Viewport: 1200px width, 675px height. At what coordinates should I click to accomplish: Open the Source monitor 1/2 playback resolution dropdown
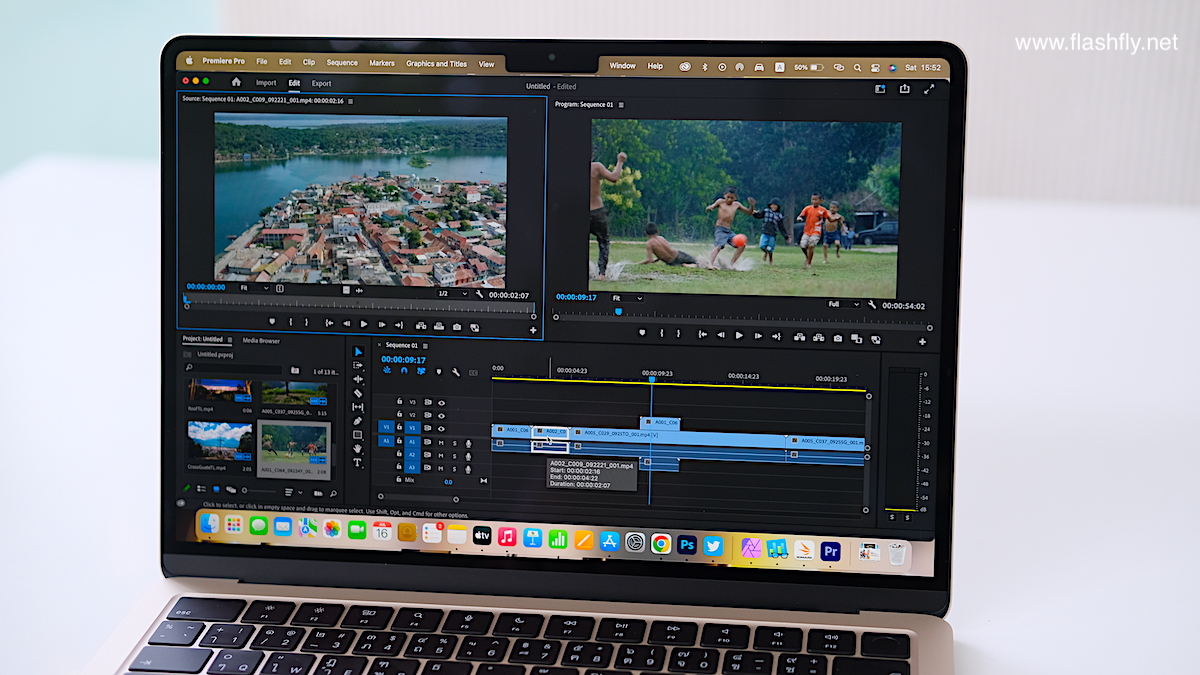point(452,294)
